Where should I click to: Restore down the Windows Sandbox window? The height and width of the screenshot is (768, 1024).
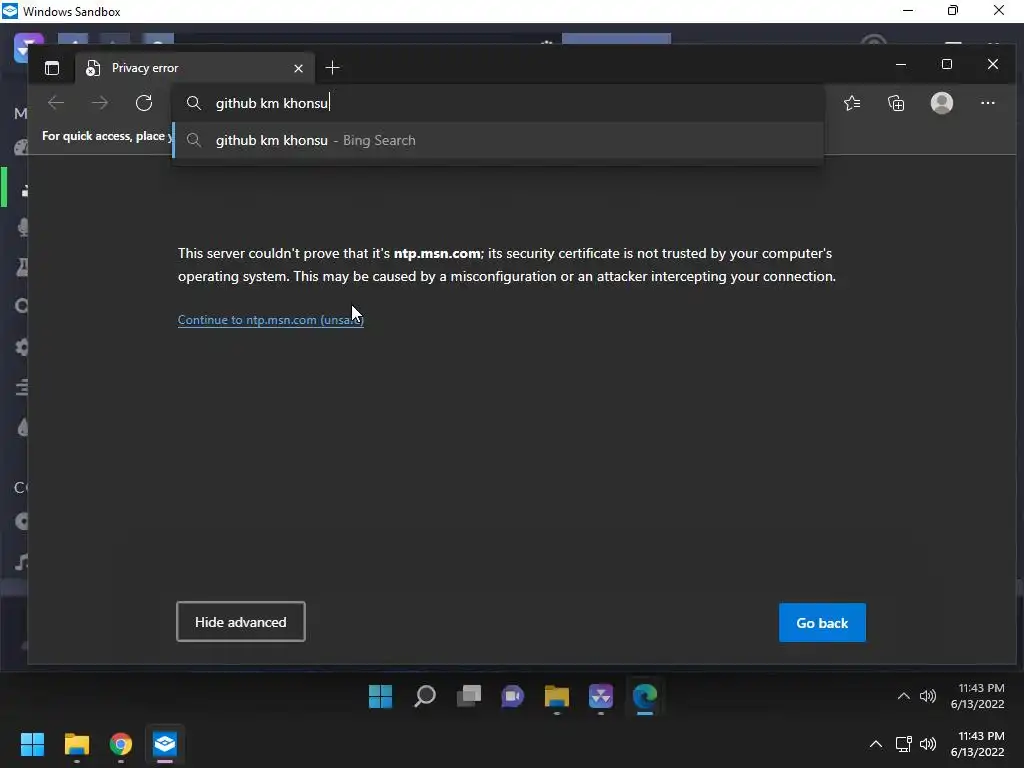[x=953, y=10]
